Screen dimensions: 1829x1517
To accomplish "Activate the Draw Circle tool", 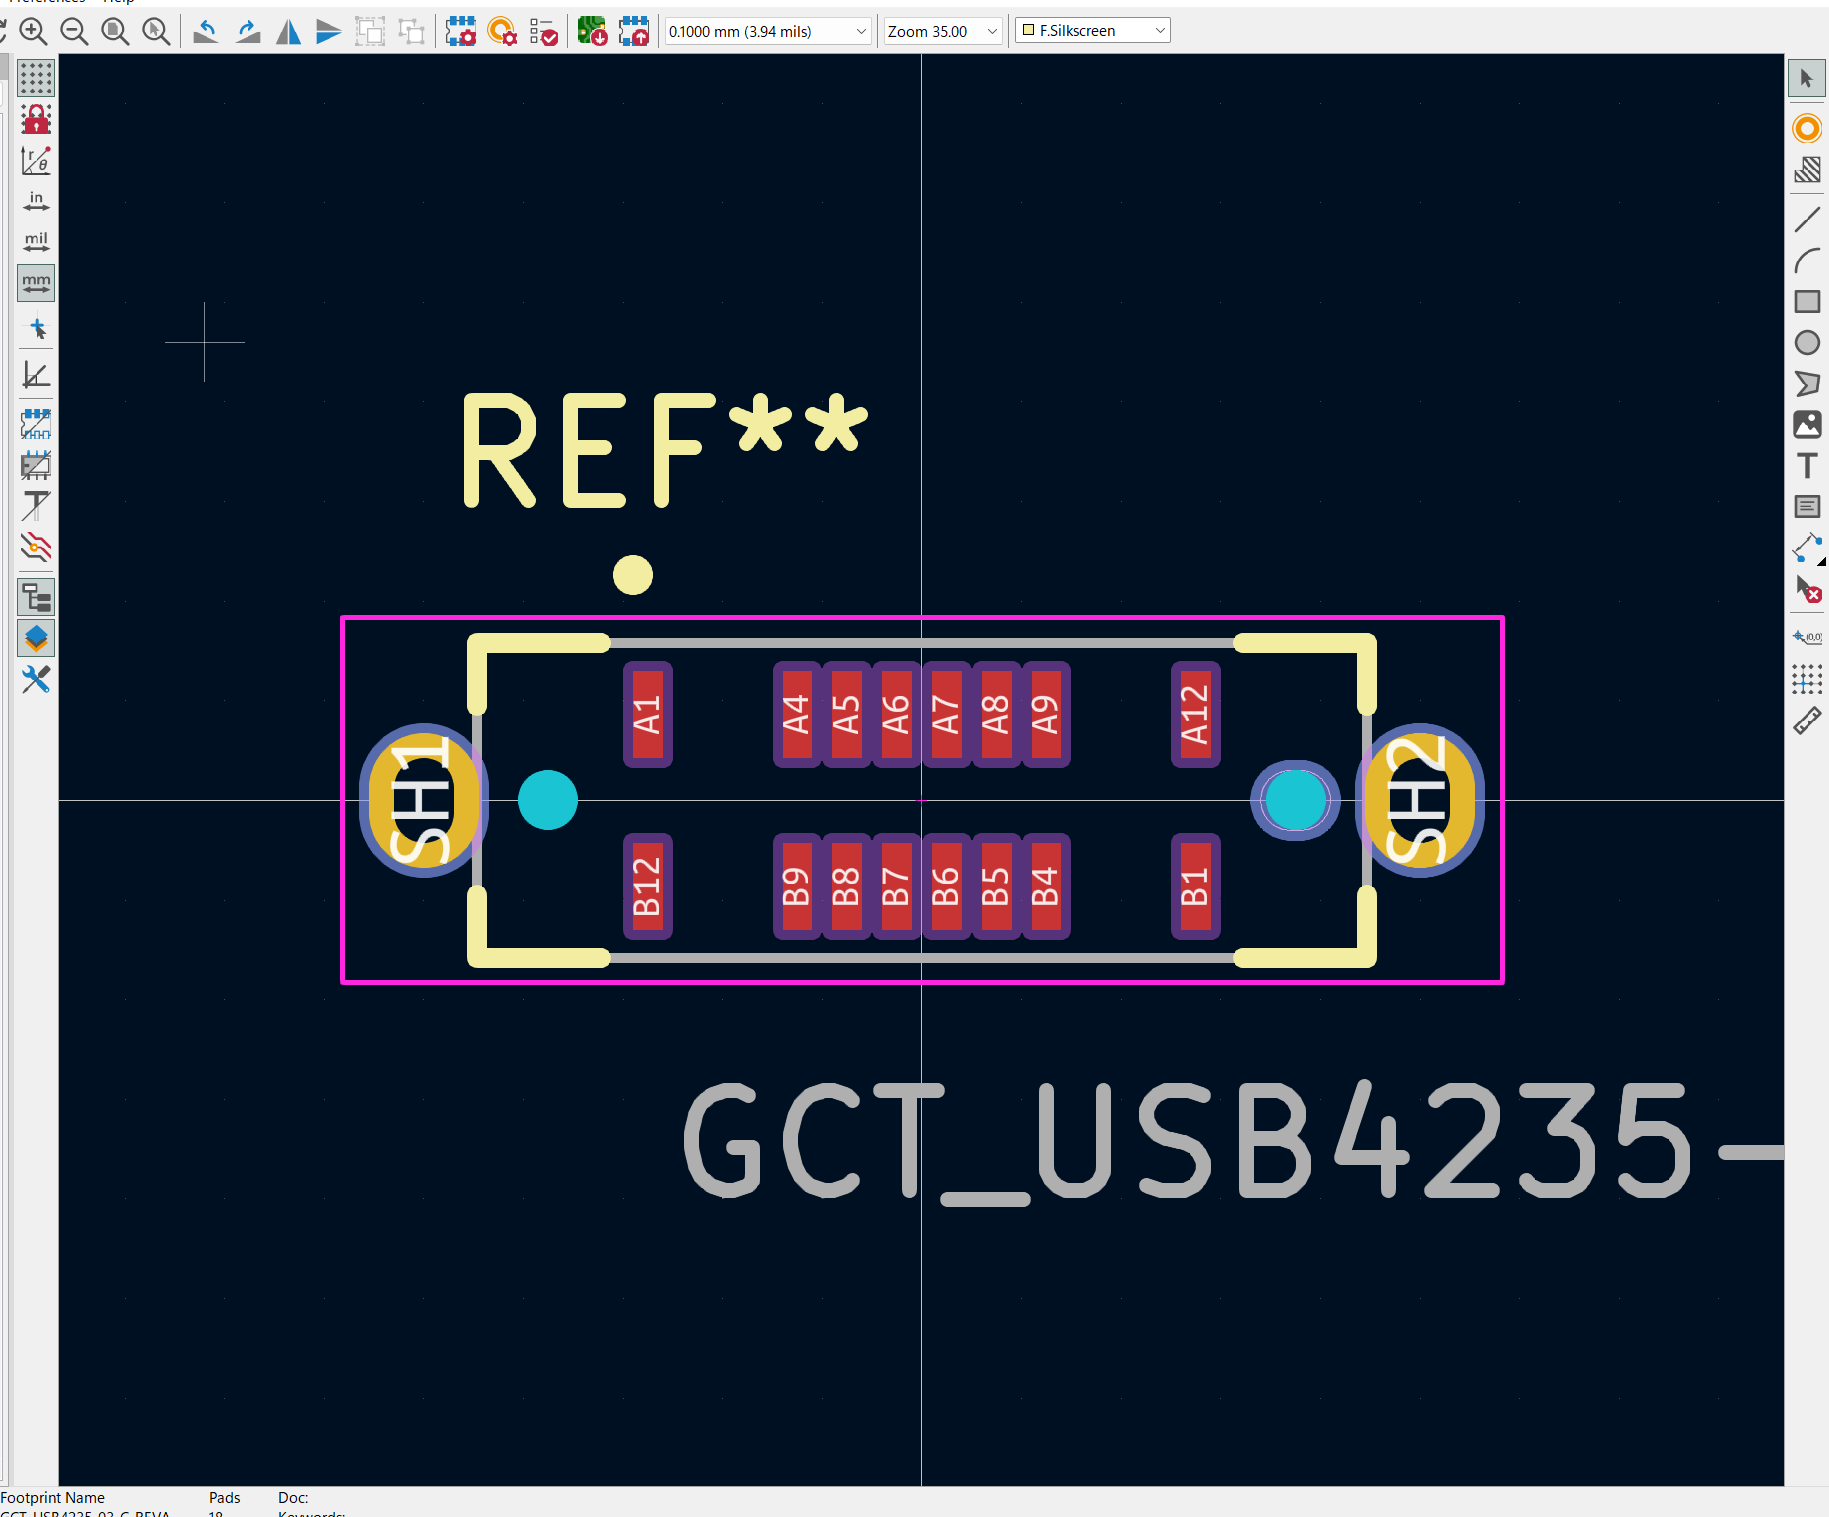I will tap(1806, 343).
